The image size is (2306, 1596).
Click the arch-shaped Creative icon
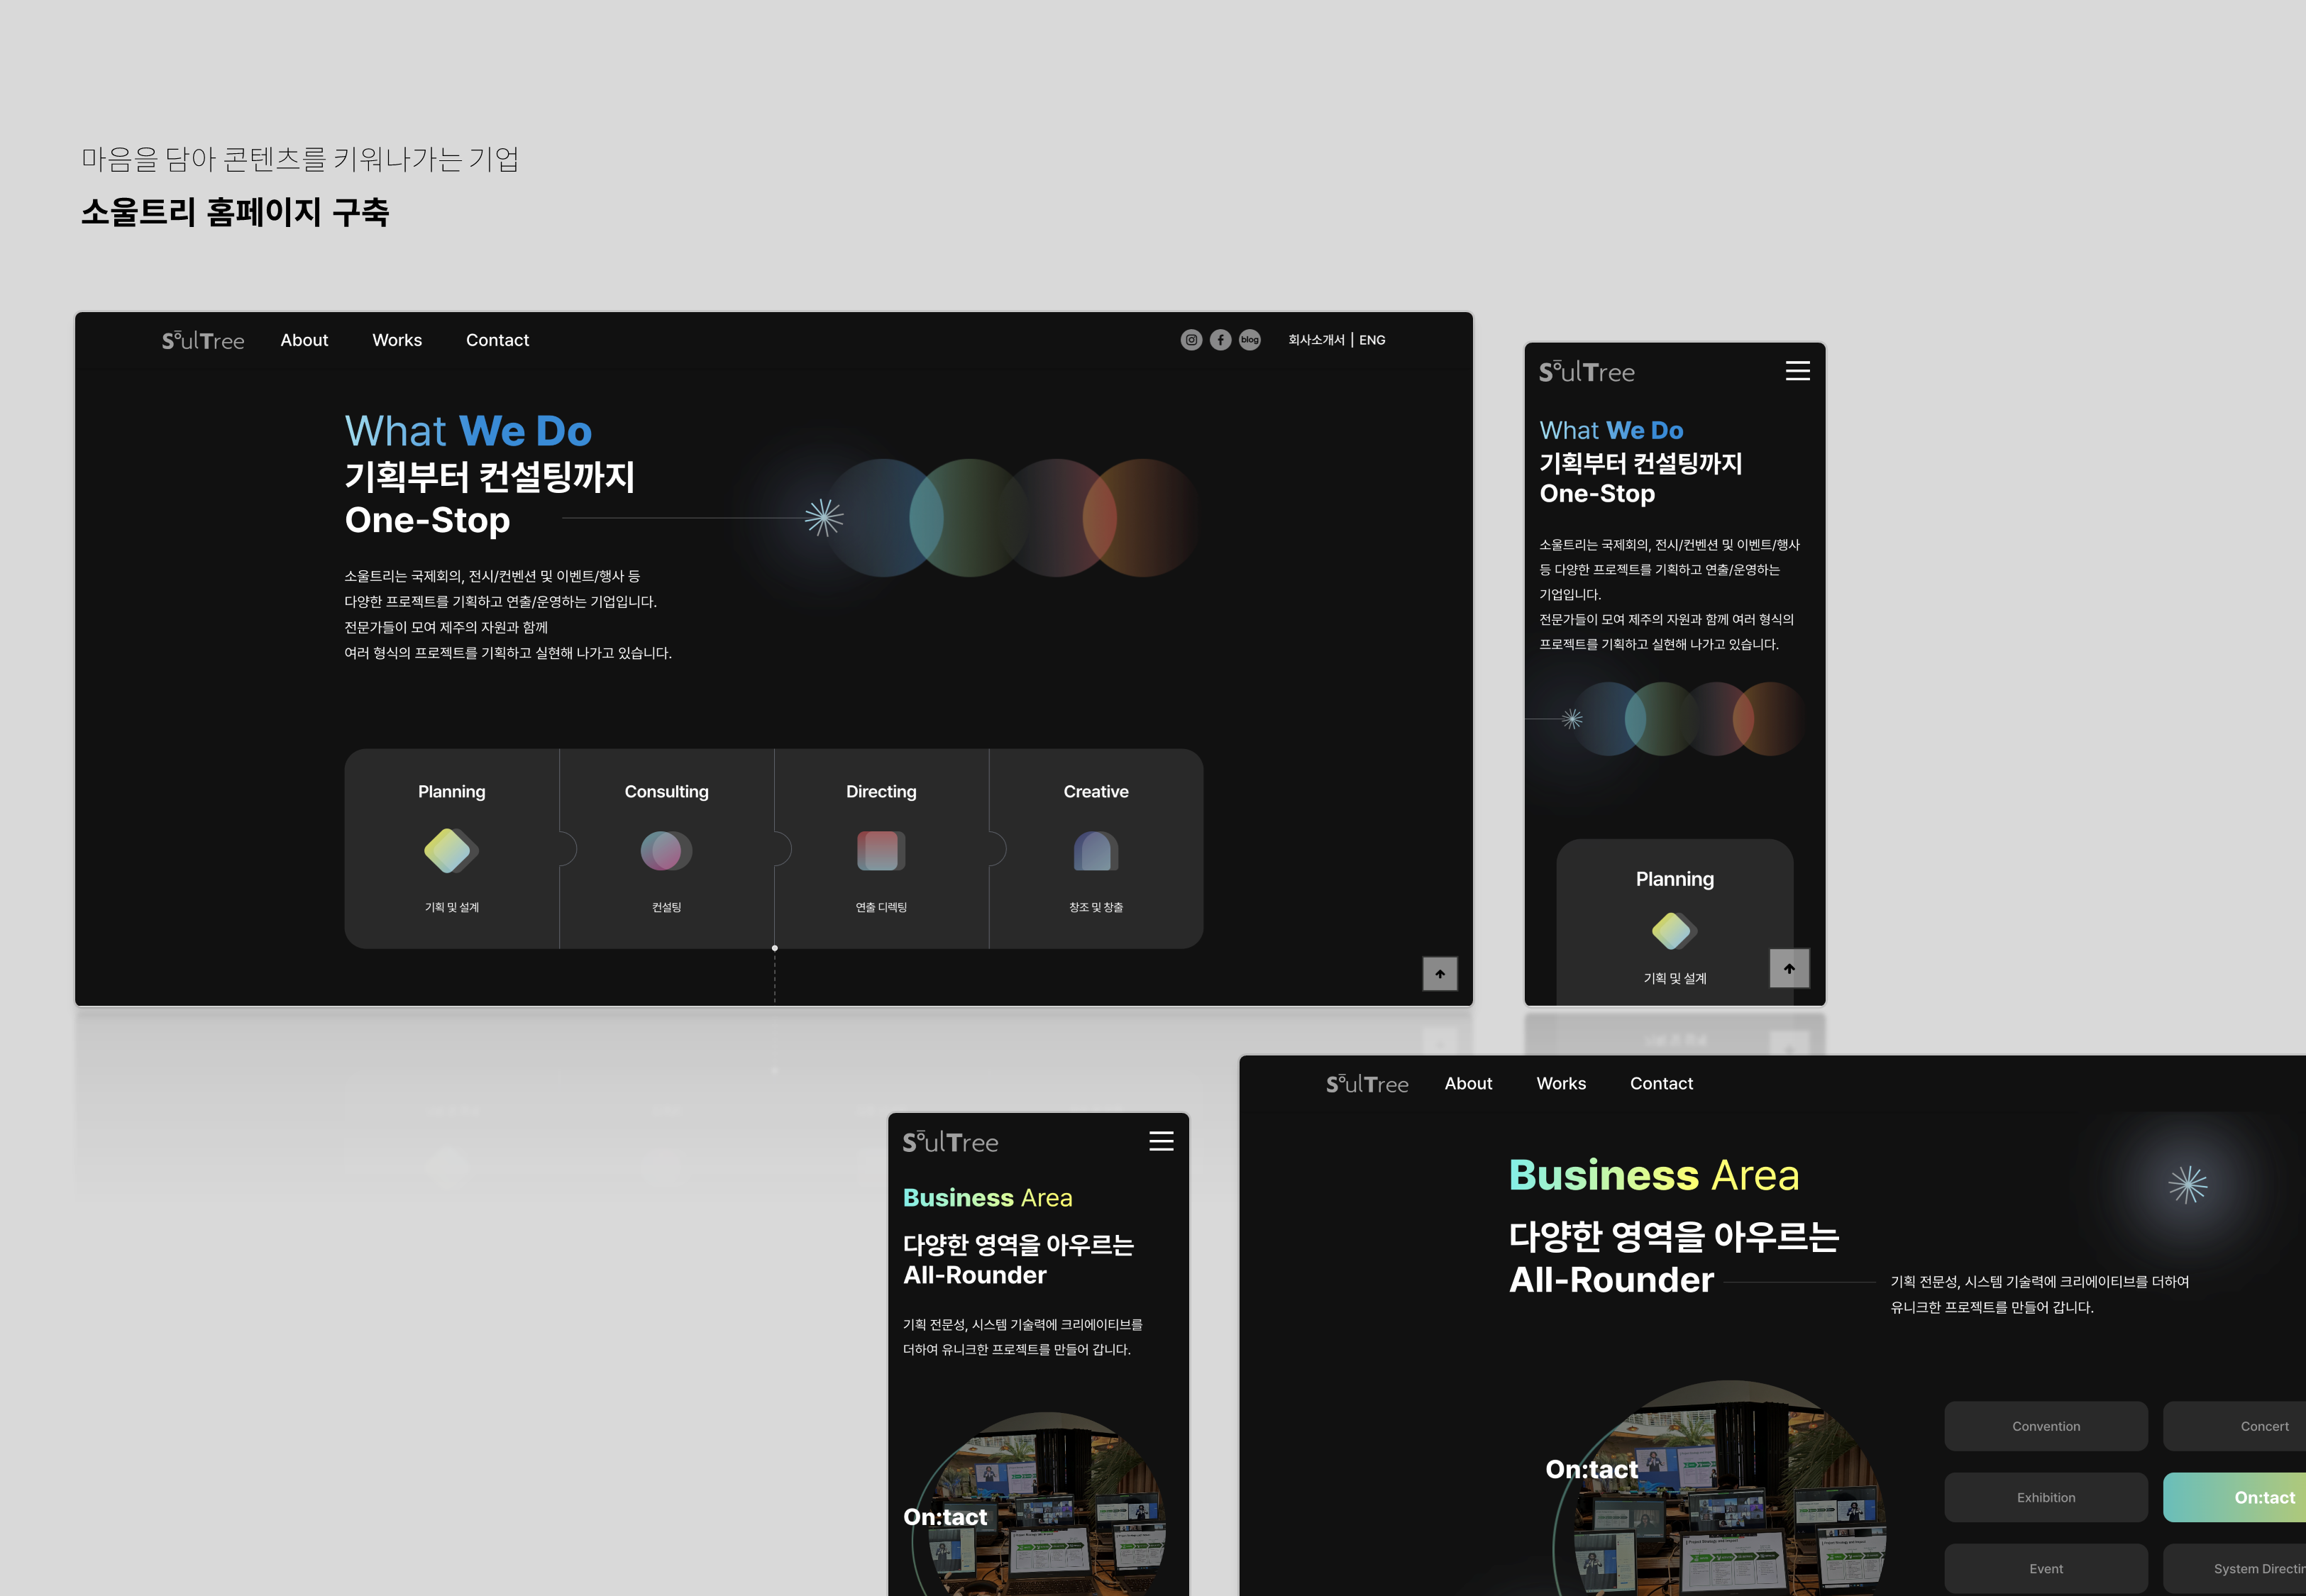coord(1096,851)
